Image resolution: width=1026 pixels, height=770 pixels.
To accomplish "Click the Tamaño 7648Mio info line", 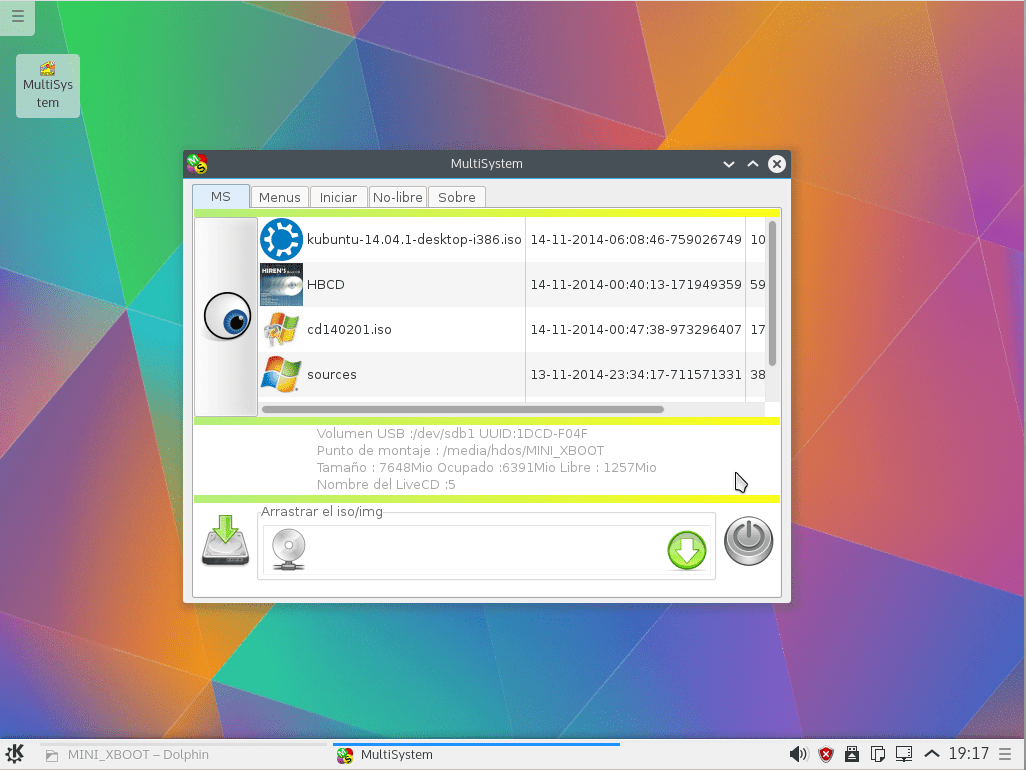I will tap(486, 467).
